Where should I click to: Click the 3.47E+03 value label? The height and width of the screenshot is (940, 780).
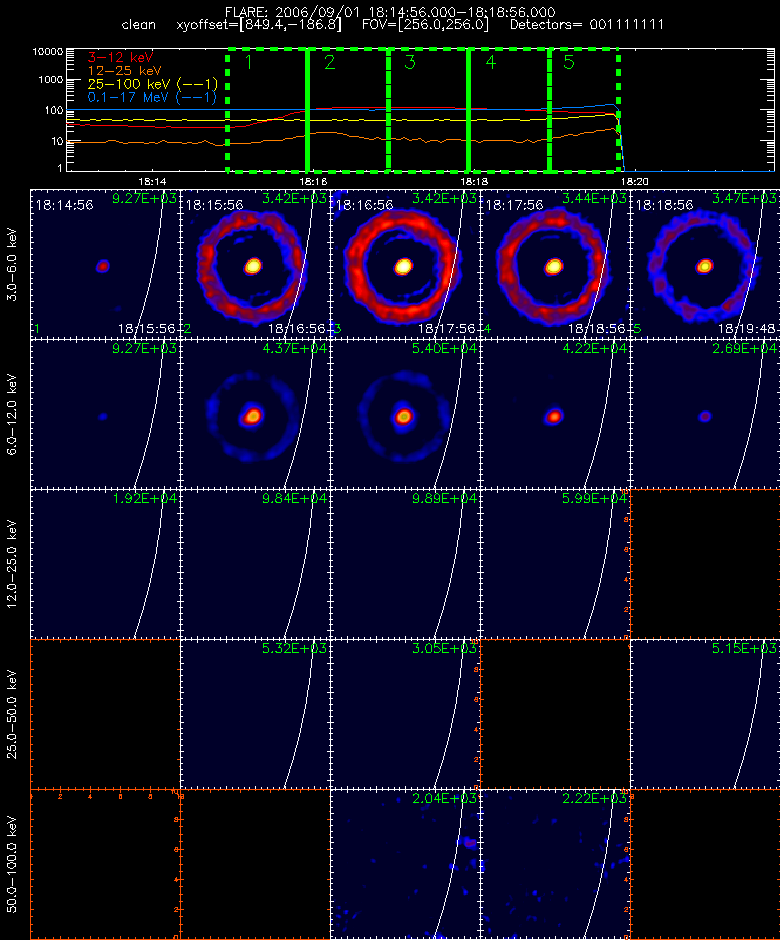click(x=743, y=198)
